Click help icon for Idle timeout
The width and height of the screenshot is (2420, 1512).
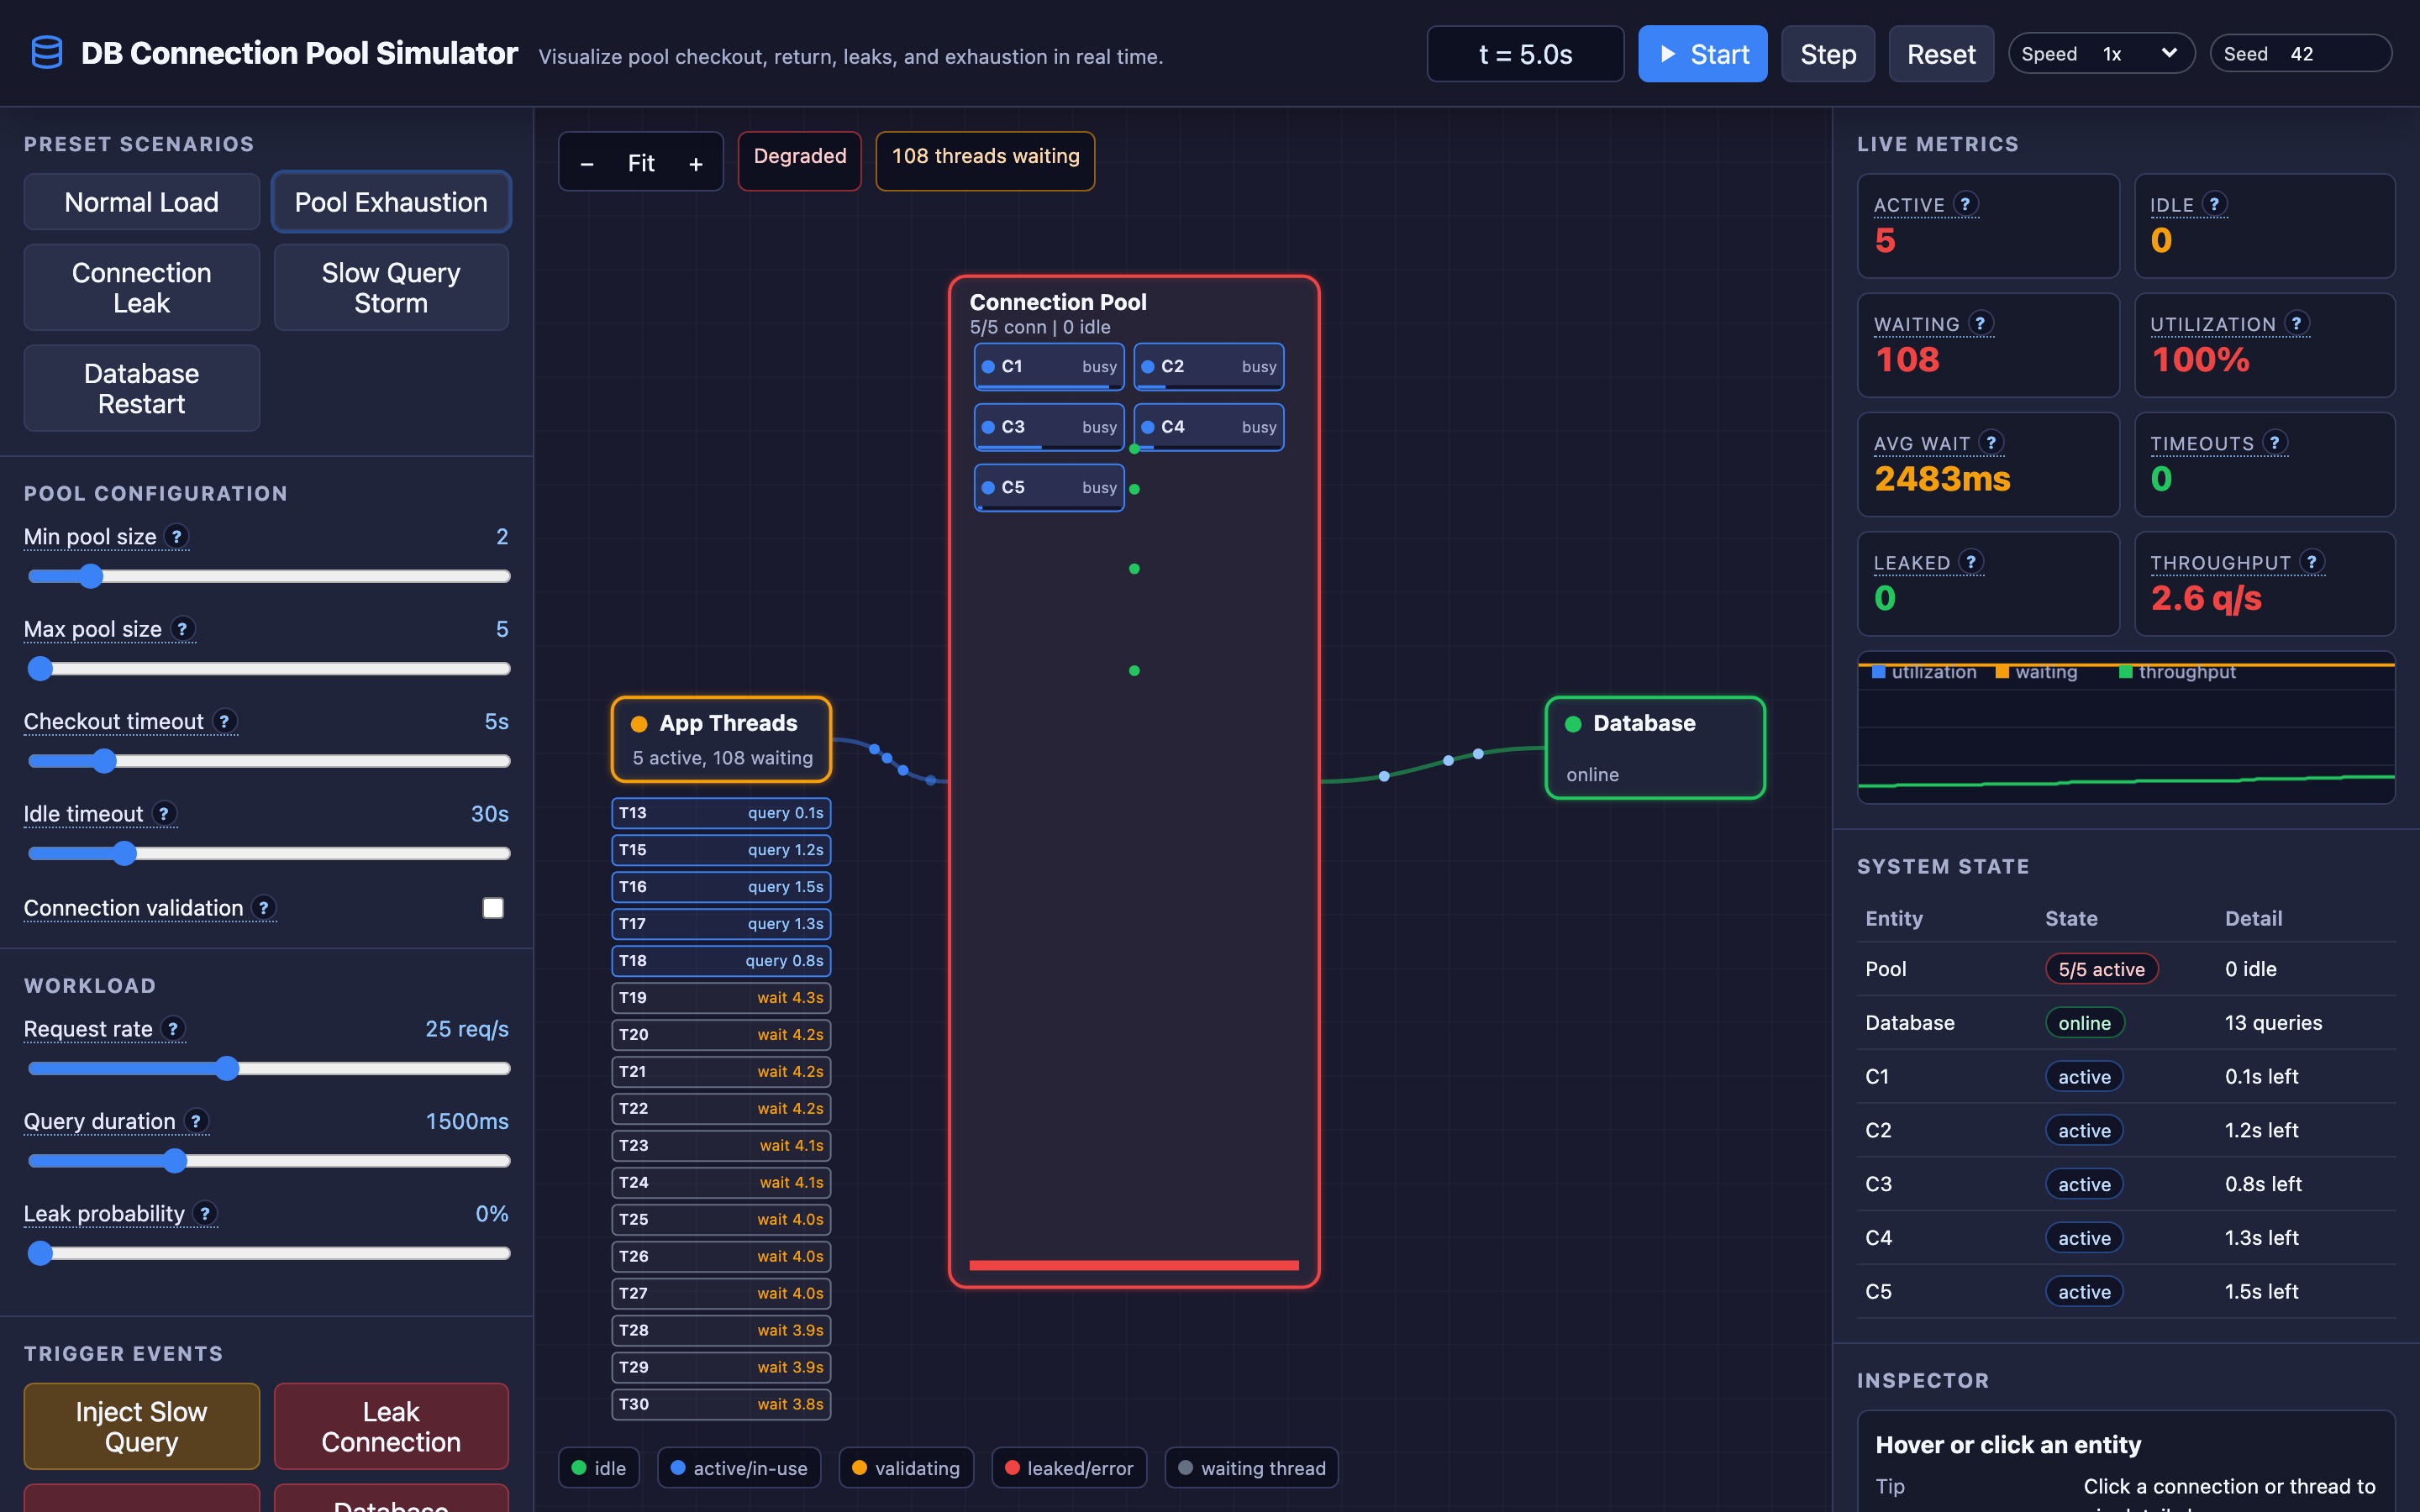pyautogui.click(x=164, y=813)
